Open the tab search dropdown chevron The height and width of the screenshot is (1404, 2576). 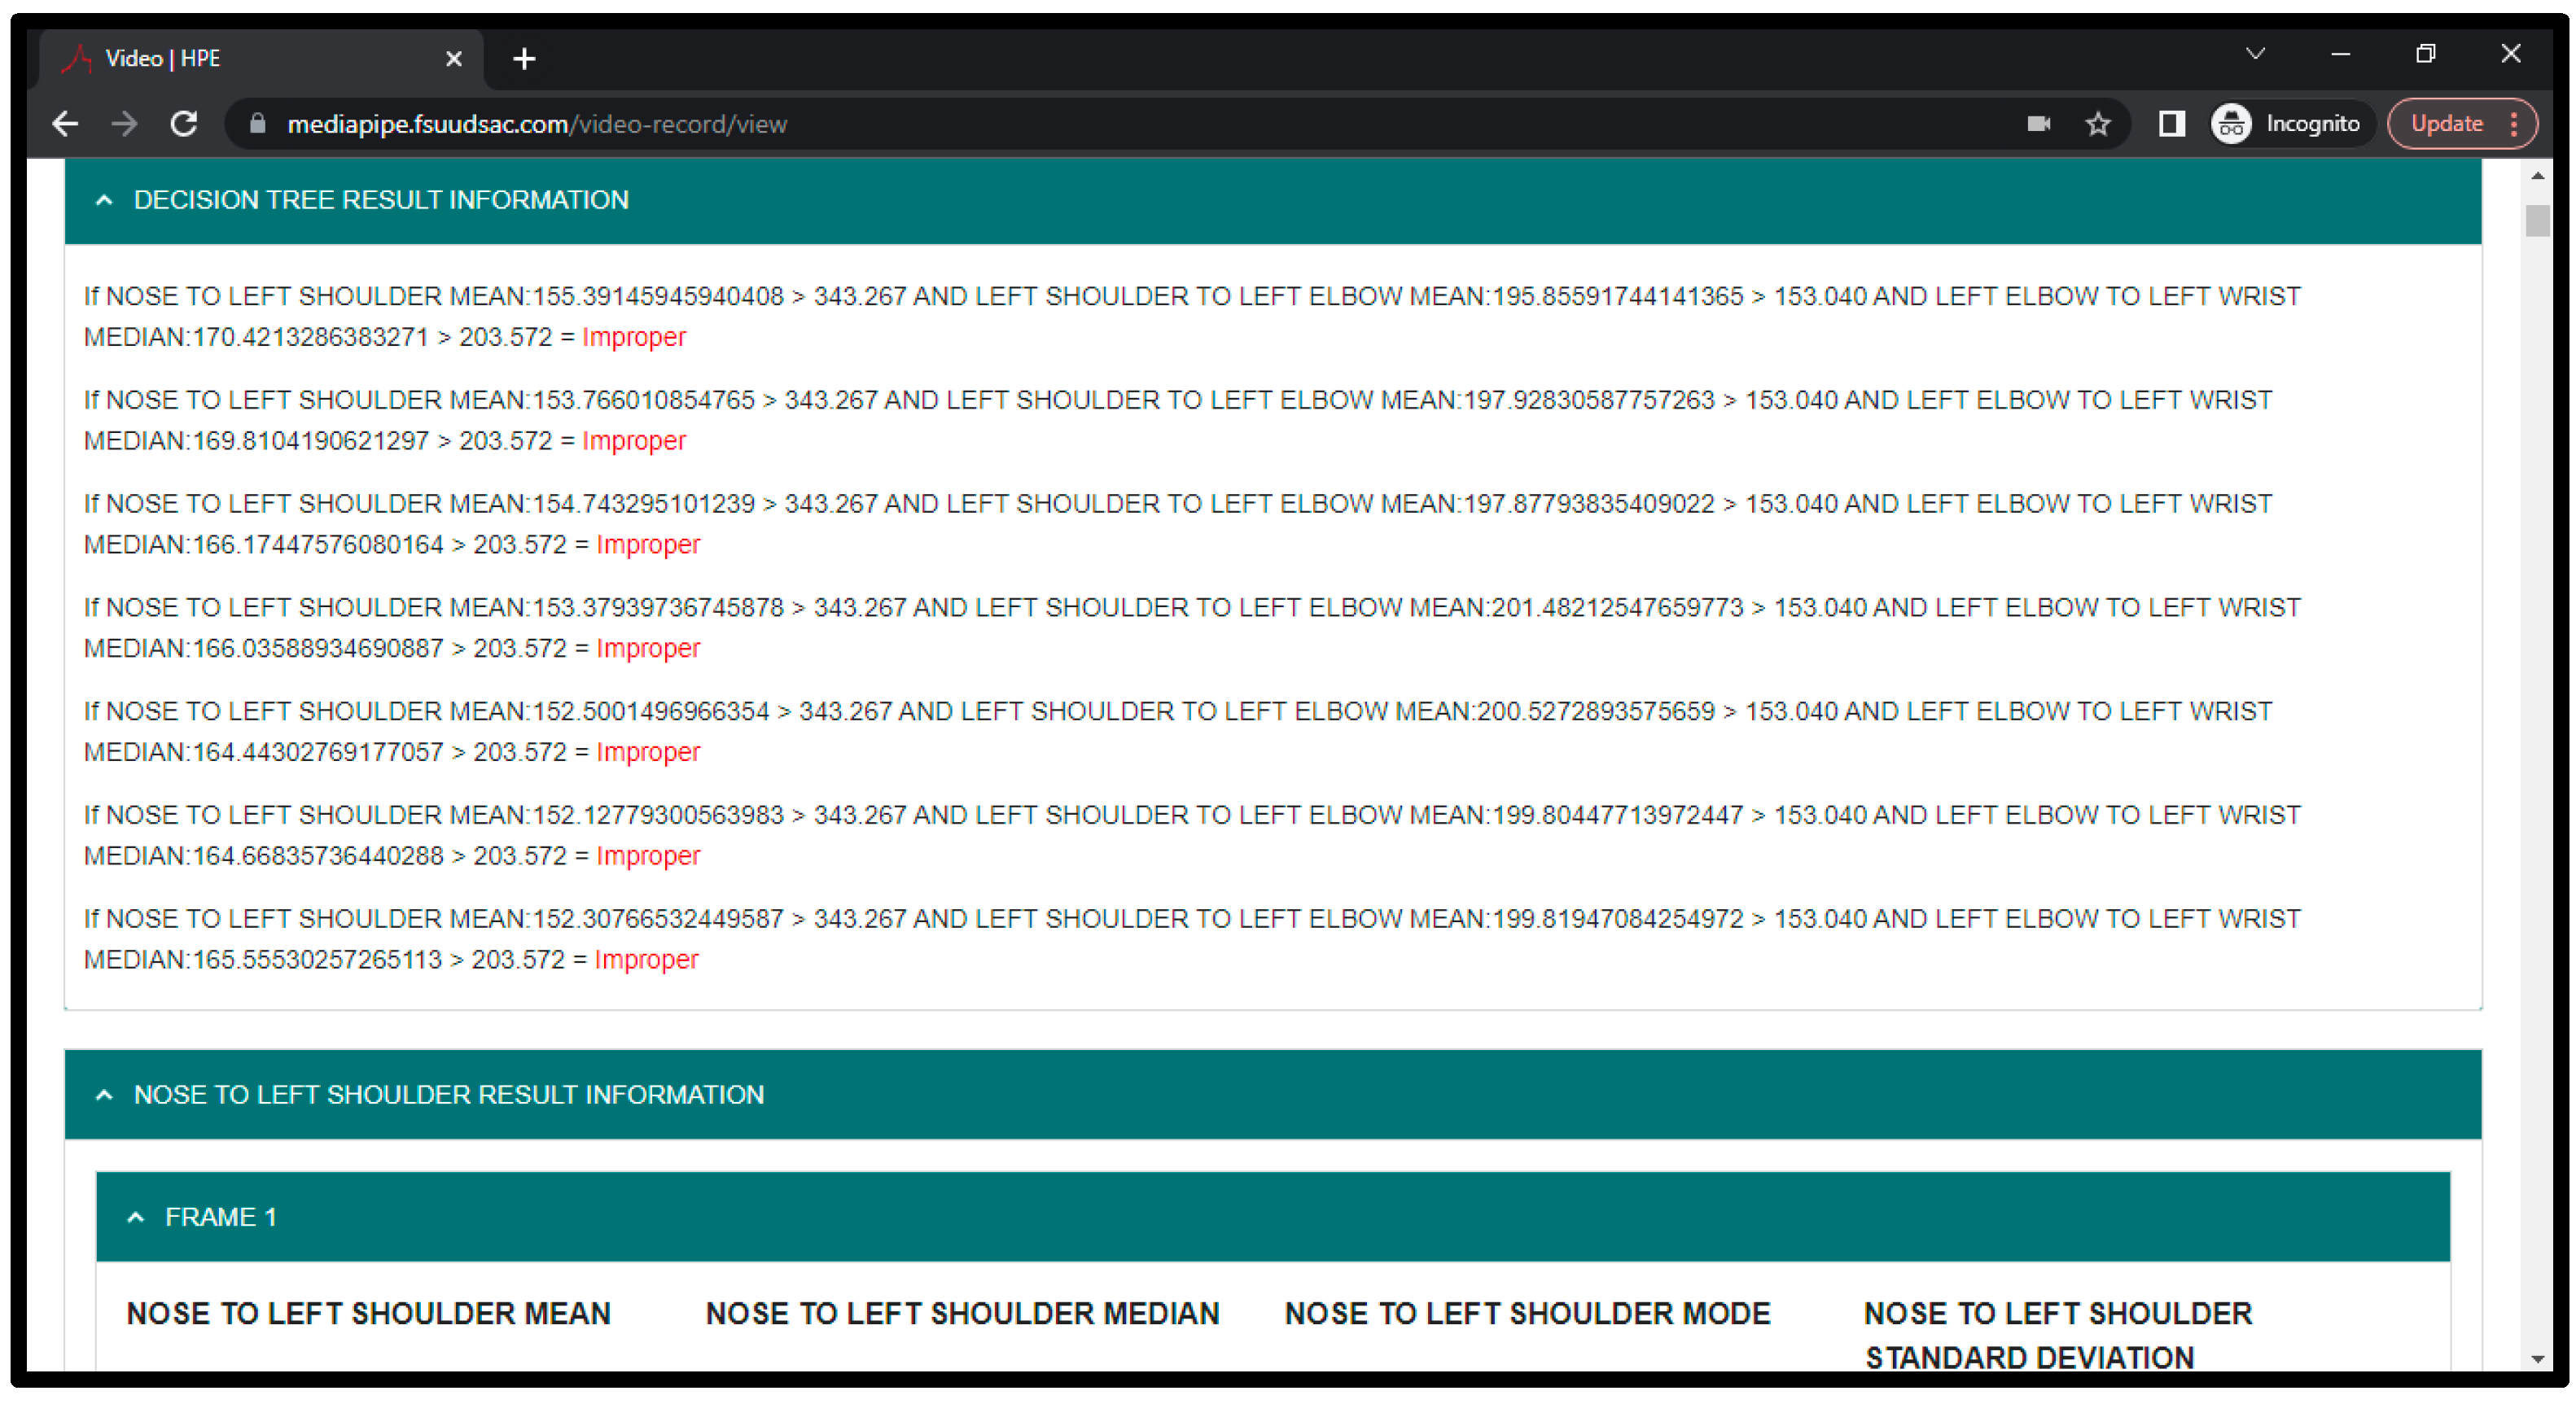[x=2255, y=54]
